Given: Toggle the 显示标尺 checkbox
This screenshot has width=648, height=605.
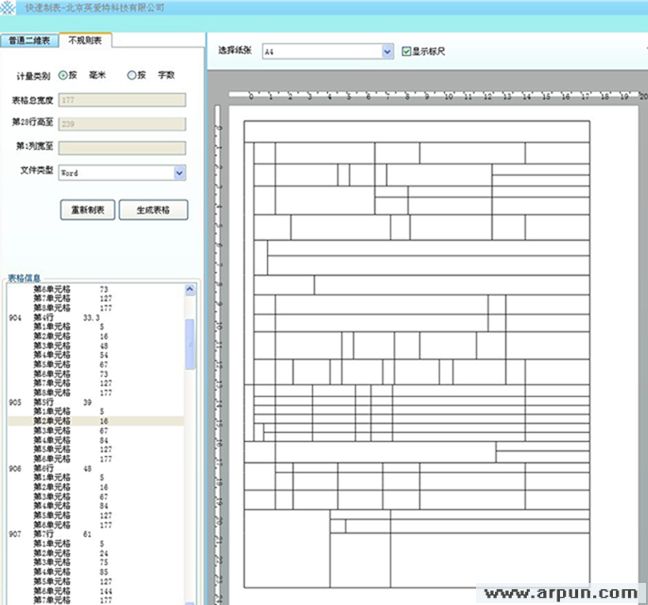Looking at the screenshot, I should (x=406, y=51).
